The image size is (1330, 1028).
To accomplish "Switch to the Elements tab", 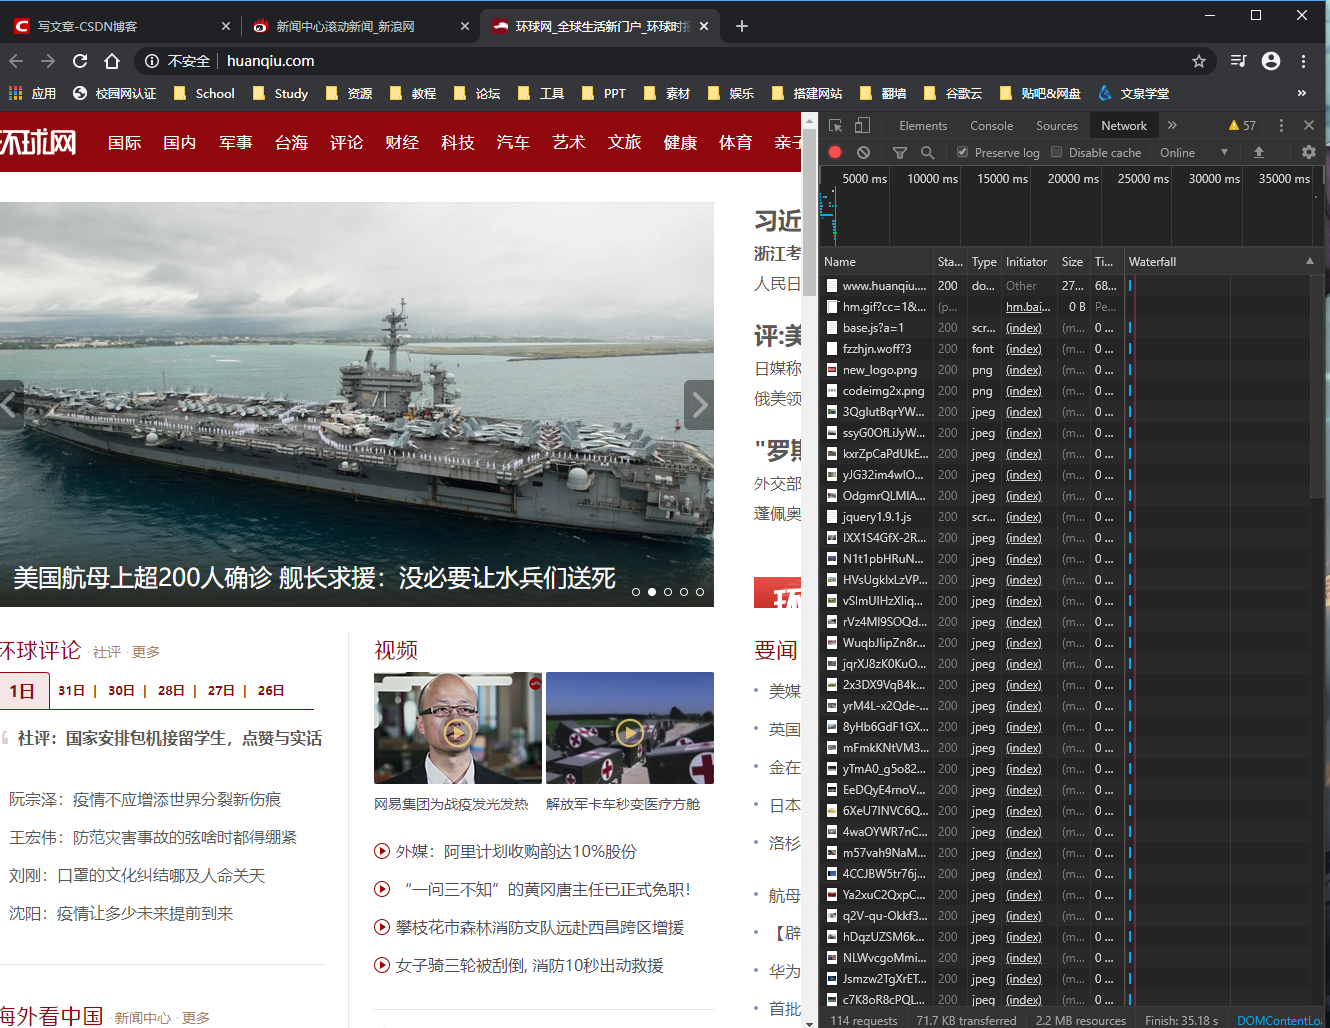I will pyautogui.click(x=923, y=126).
